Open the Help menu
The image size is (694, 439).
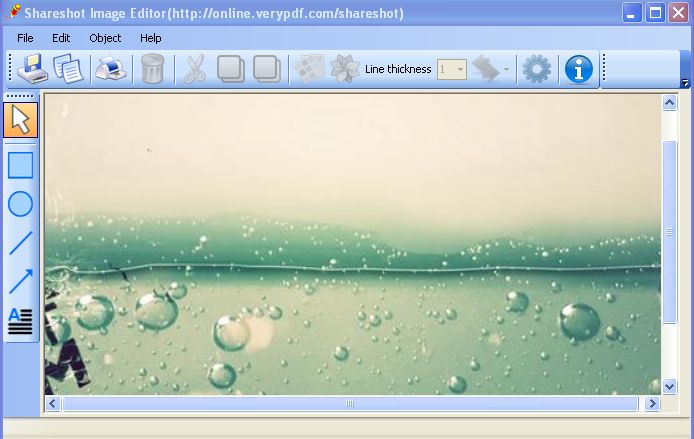pyautogui.click(x=150, y=38)
